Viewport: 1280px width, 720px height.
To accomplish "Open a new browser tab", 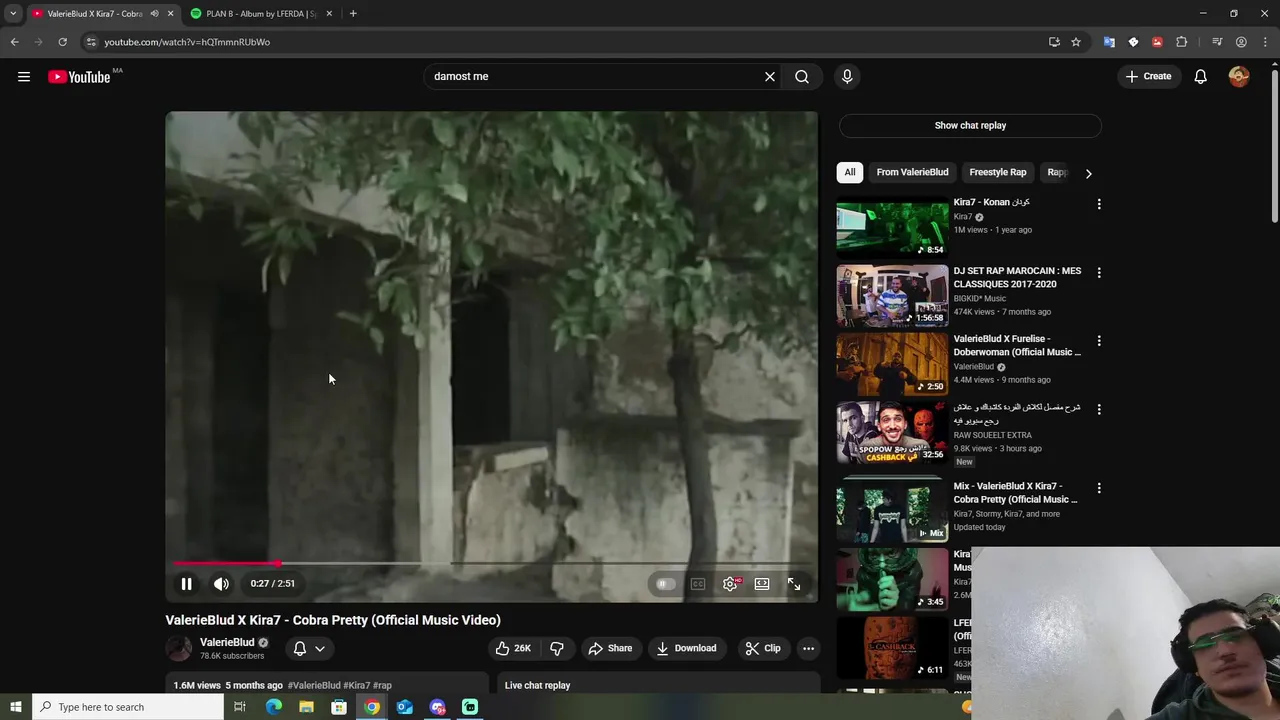I will coord(353,14).
